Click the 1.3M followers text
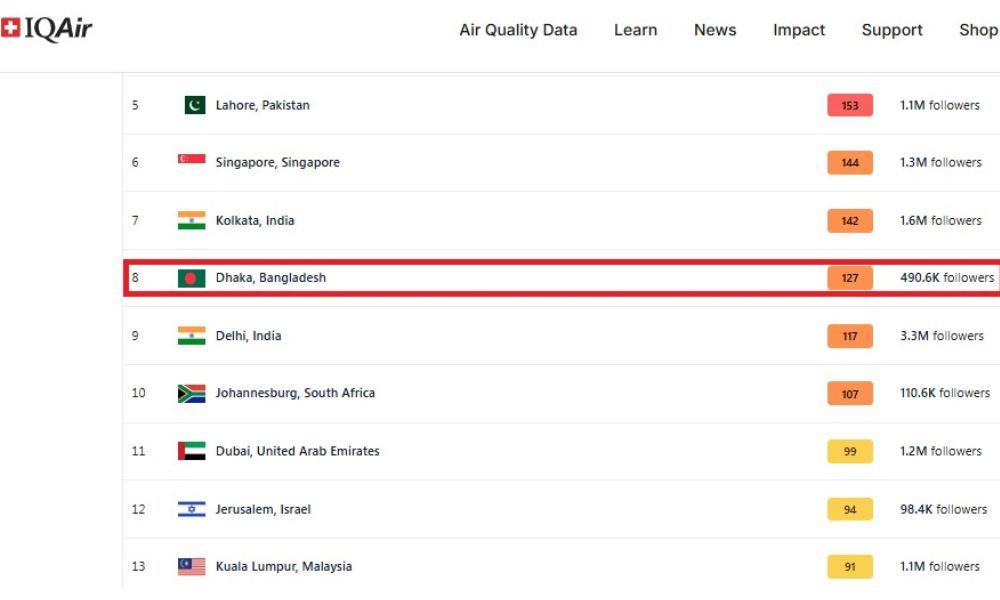Viewport: 1000px width, 600px height. (x=941, y=163)
